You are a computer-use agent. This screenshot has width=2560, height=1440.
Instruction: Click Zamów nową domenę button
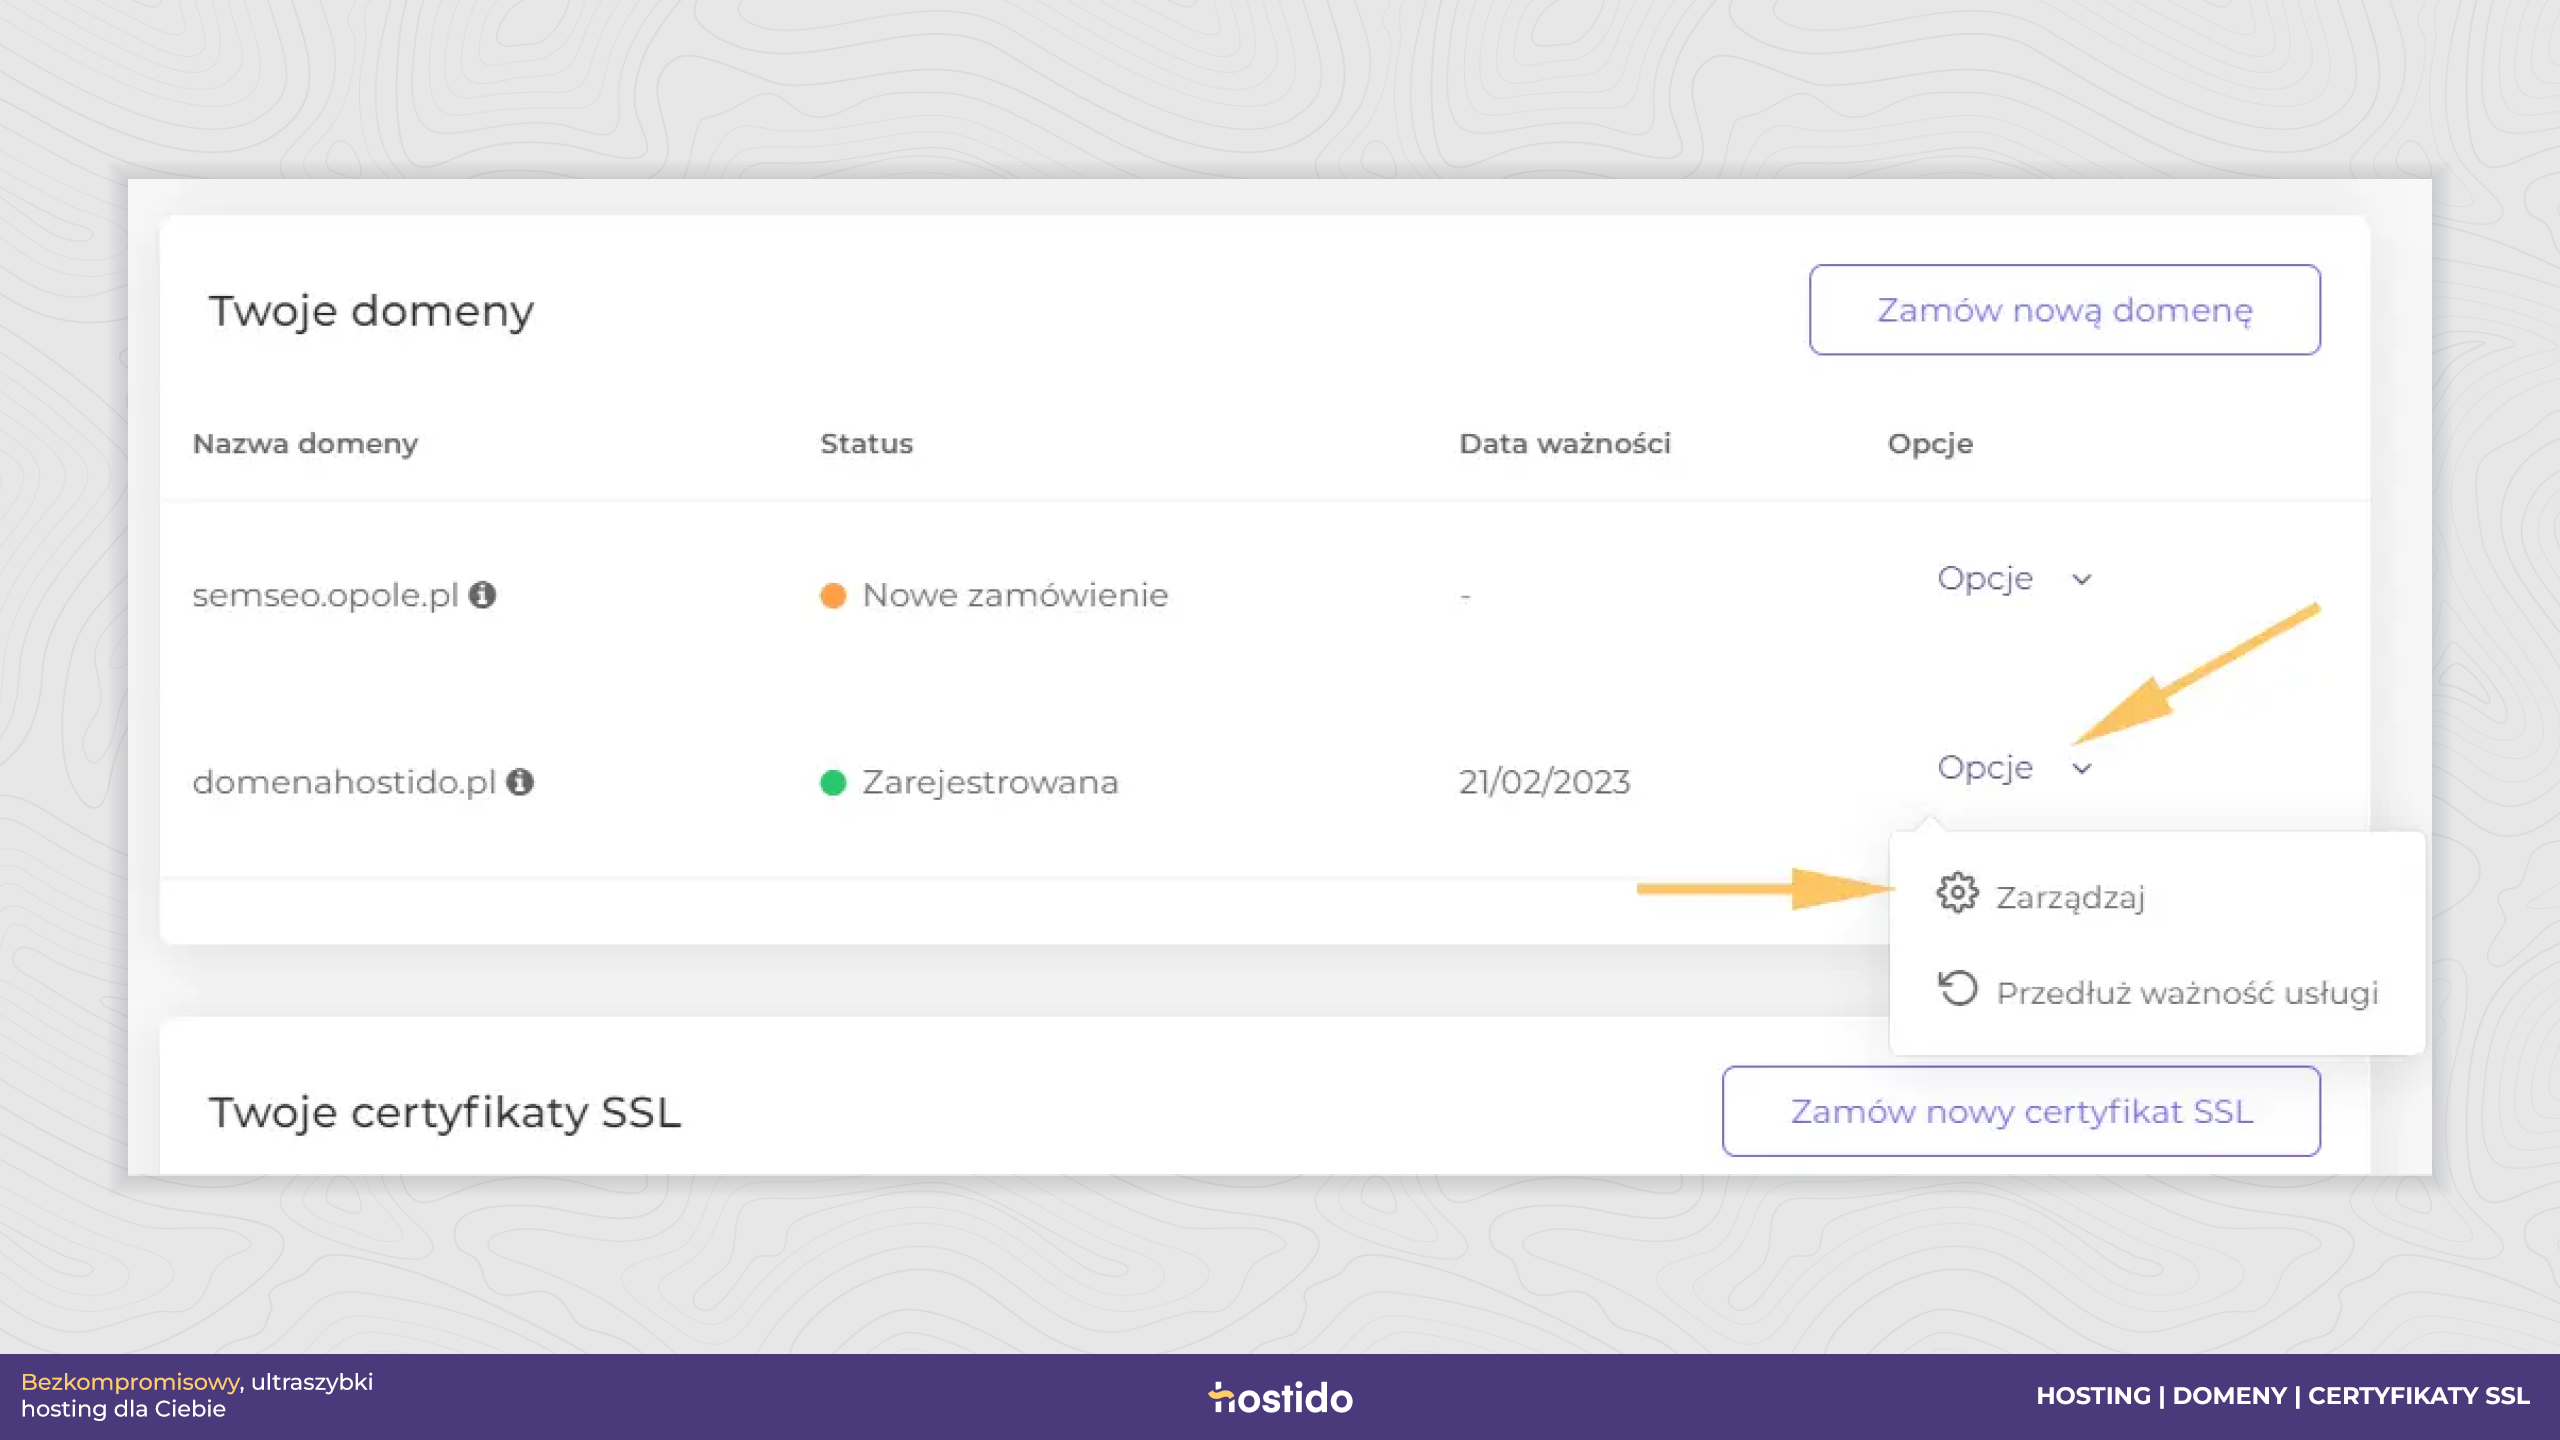(x=2065, y=310)
